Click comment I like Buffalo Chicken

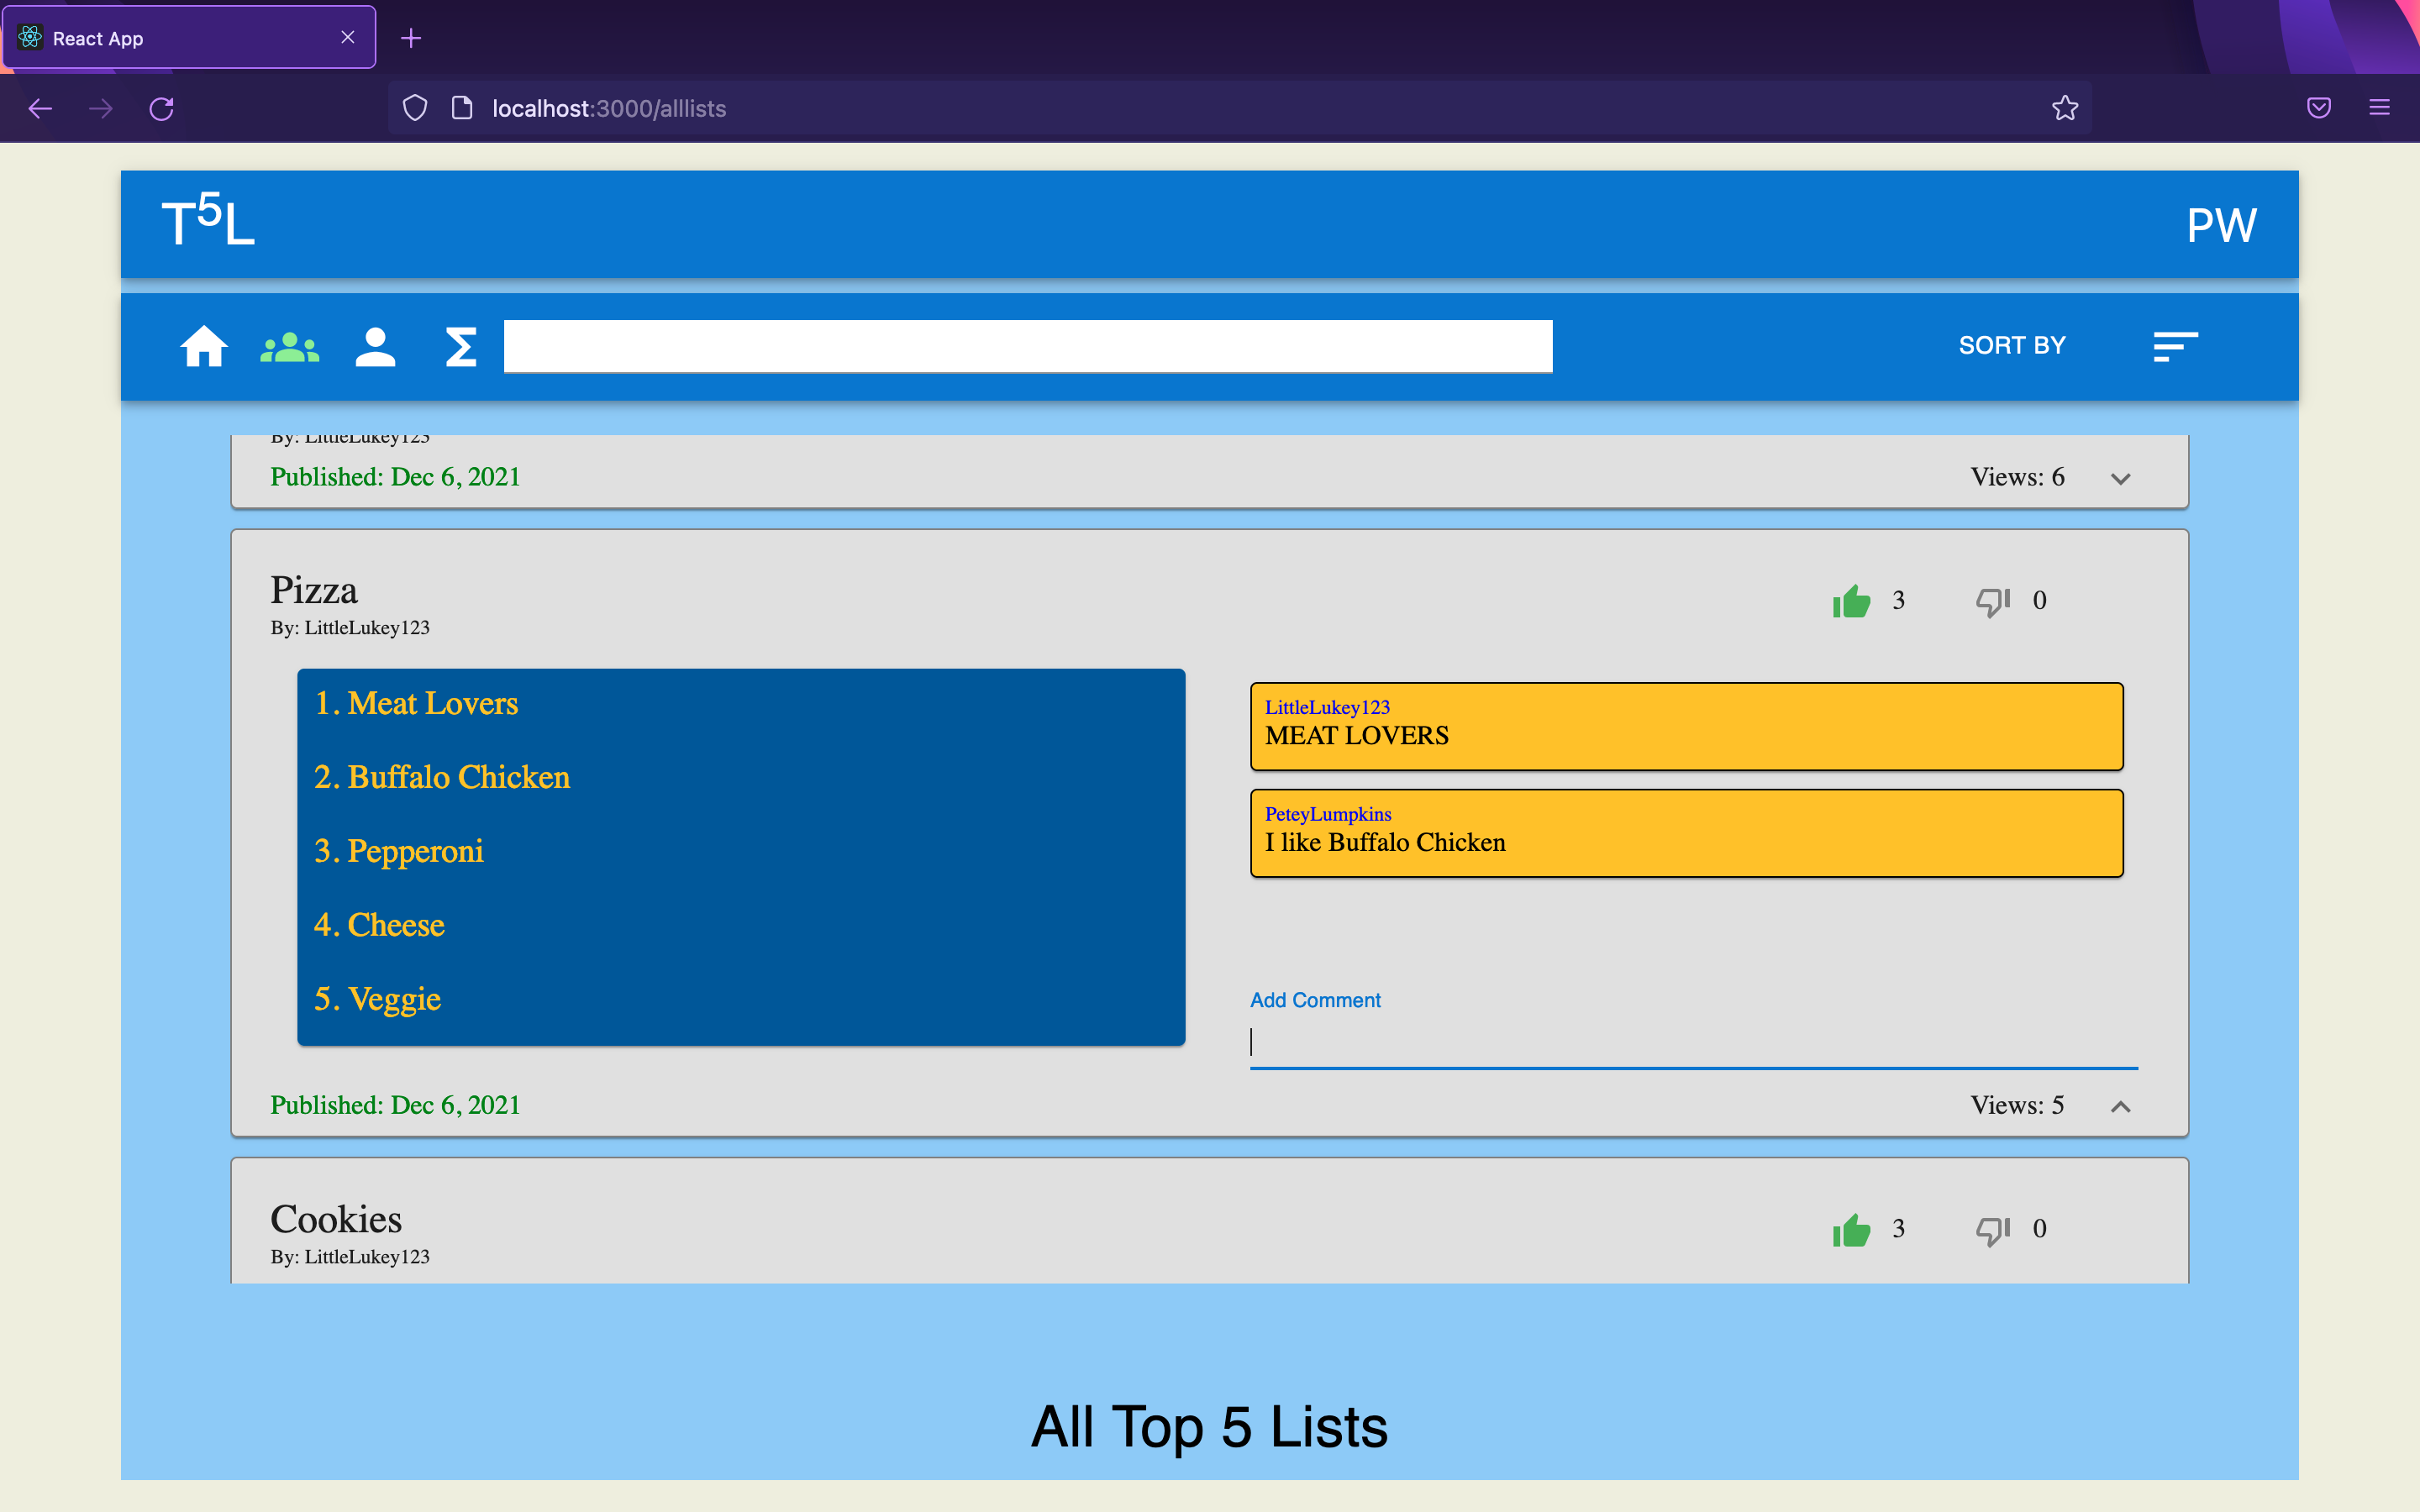pos(1385,843)
